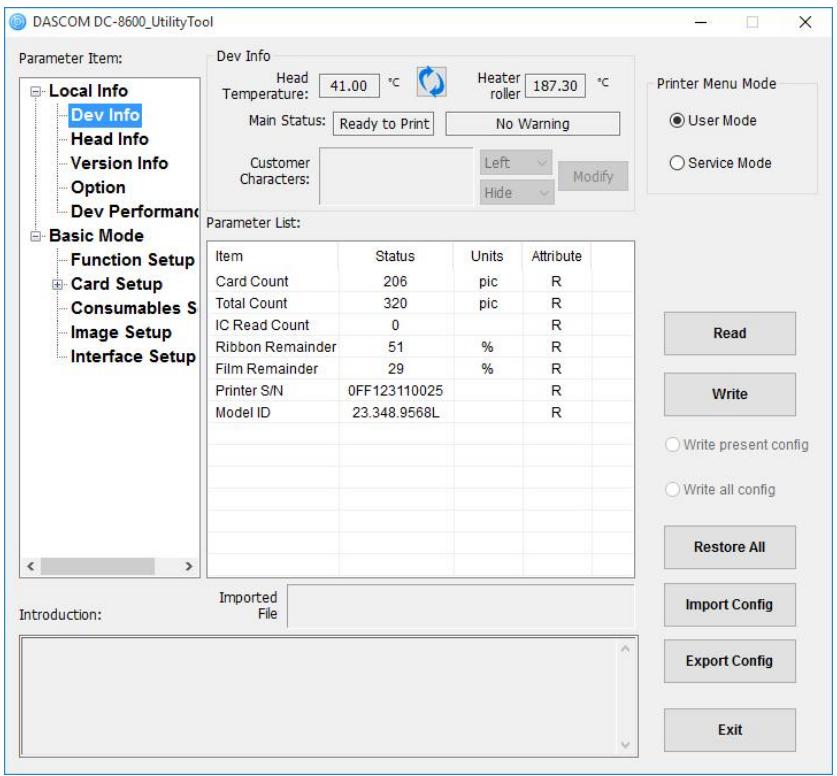The width and height of the screenshot is (837, 776).
Task: Click the Export Config button
Action: tap(730, 661)
